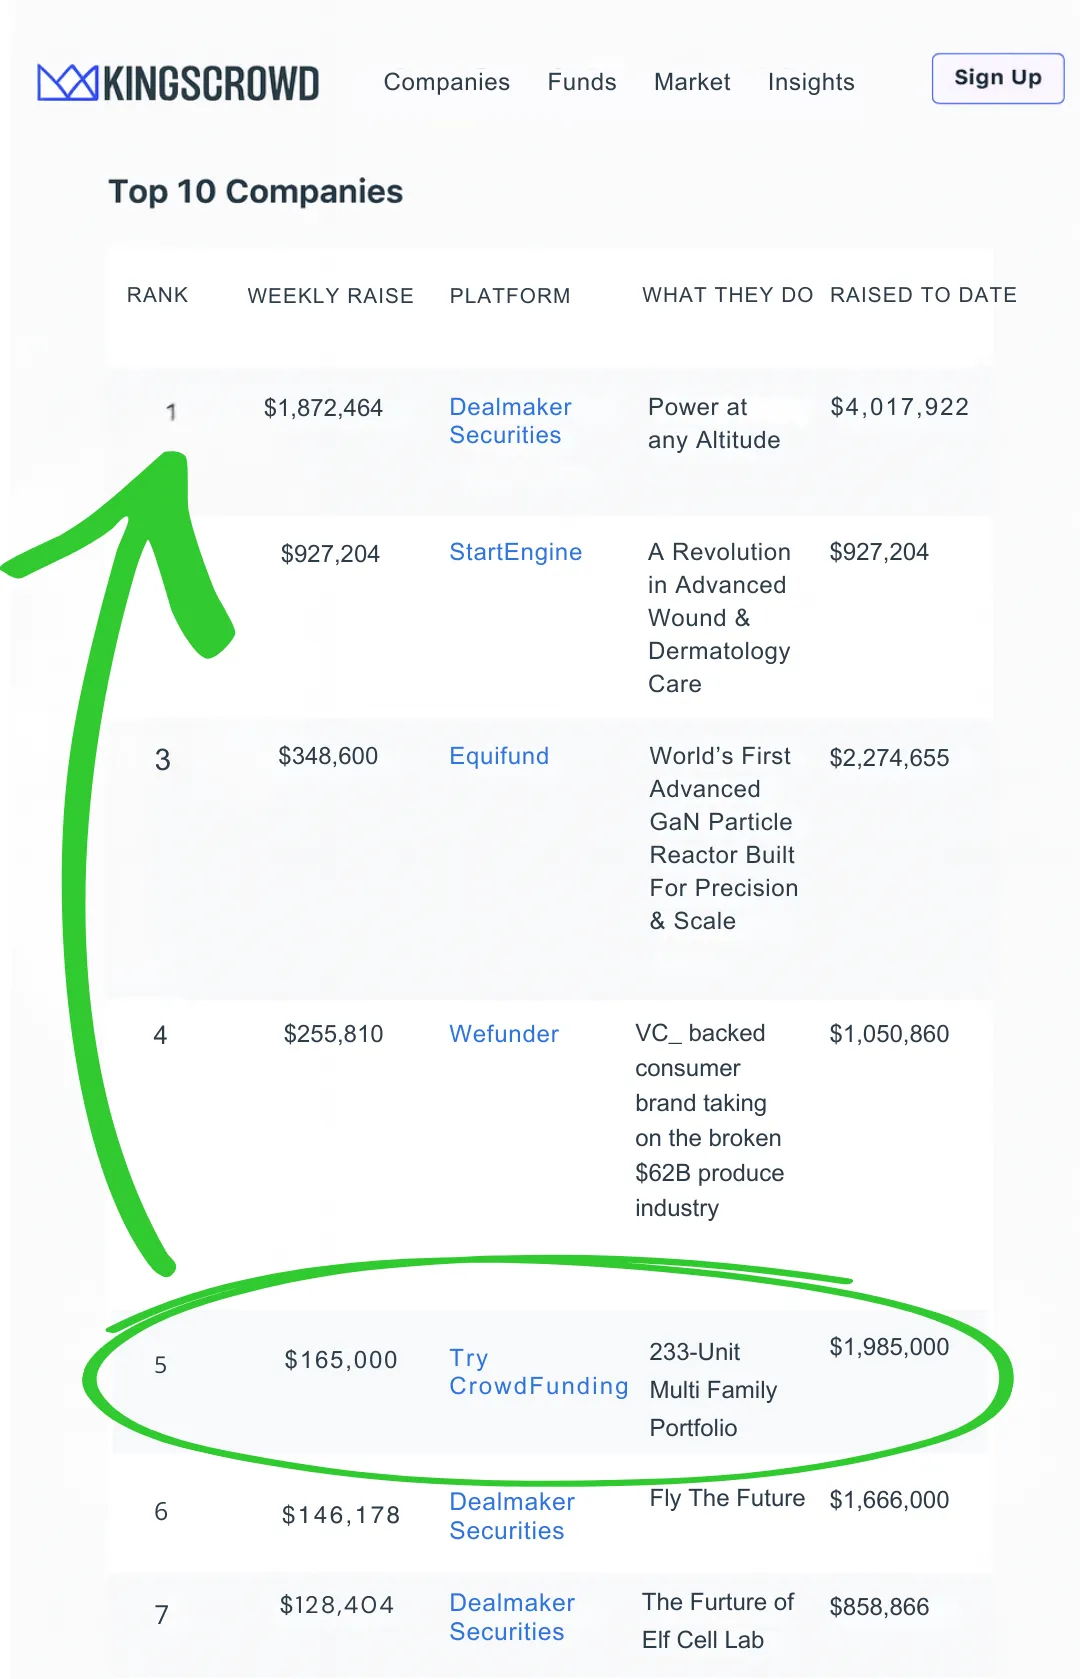Open the Funds menu

tap(581, 82)
